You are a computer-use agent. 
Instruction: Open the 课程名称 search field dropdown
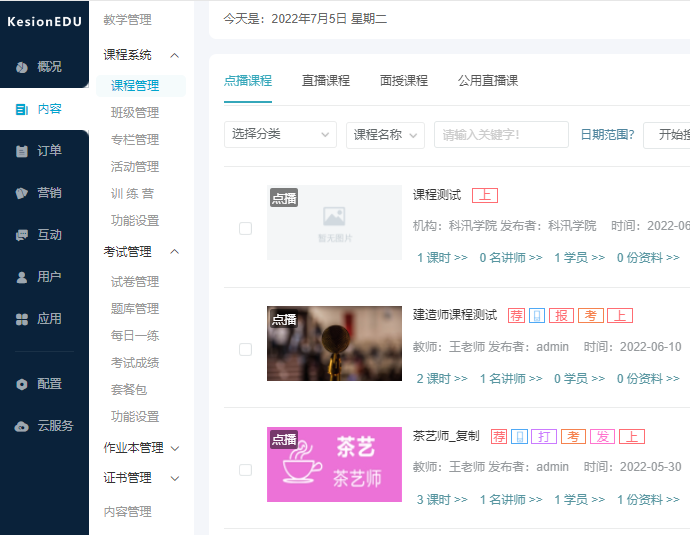click(x=386, y=135)
